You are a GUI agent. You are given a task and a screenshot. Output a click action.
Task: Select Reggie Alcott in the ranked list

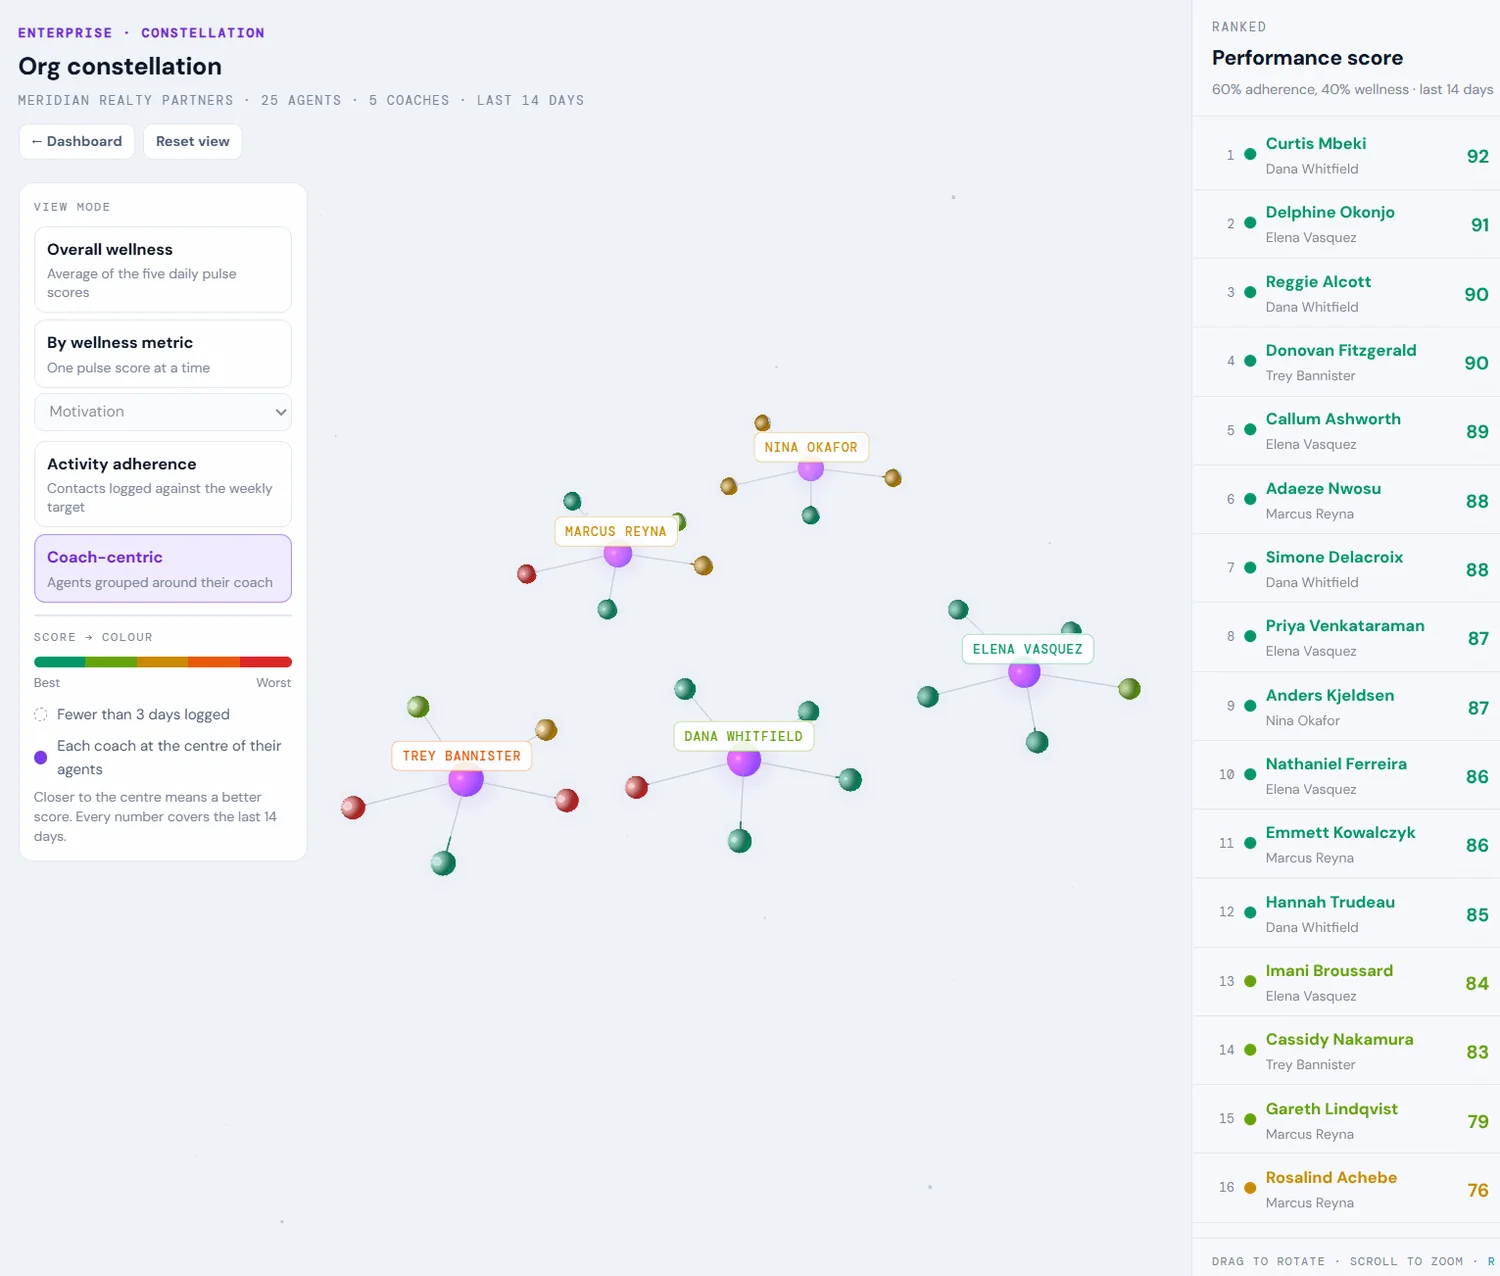click(1346, 293)
